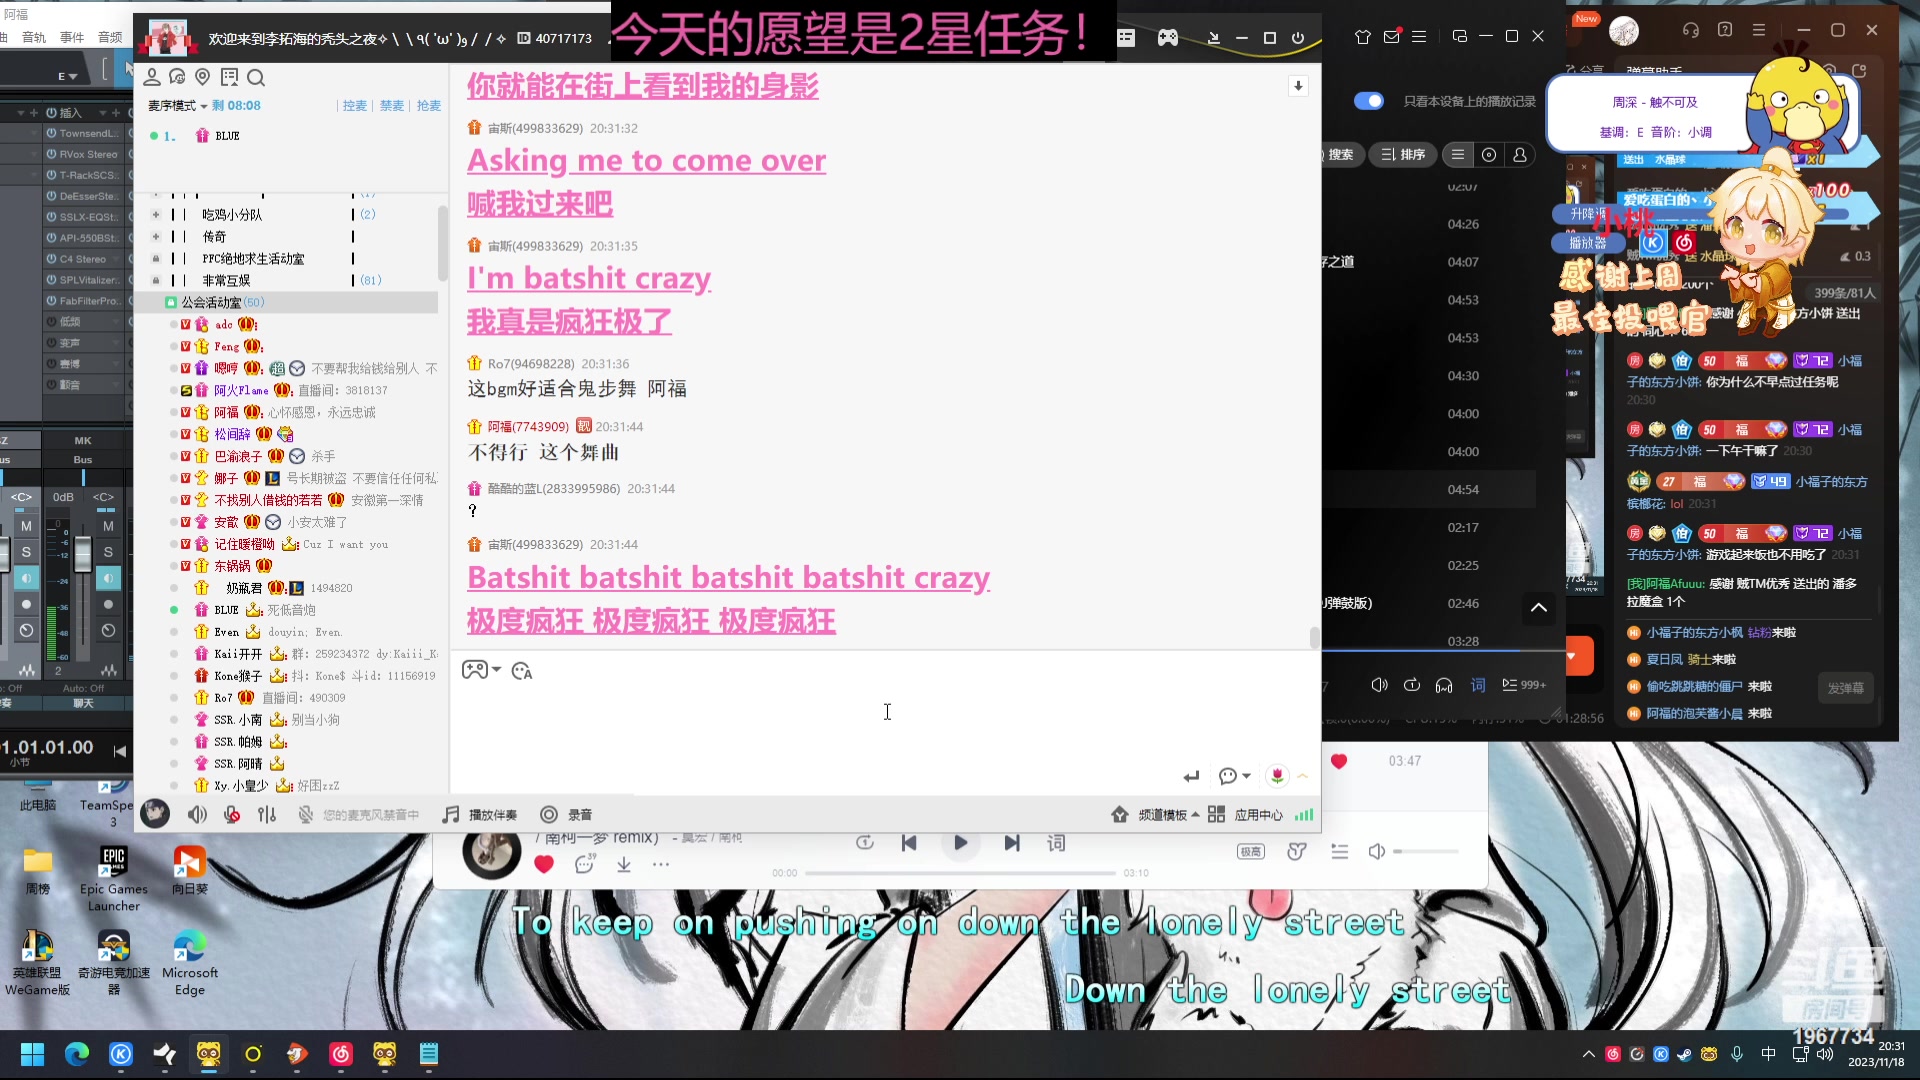Click 禁麦 link
Viewport: 1920px width, 1080px height.
391,106
